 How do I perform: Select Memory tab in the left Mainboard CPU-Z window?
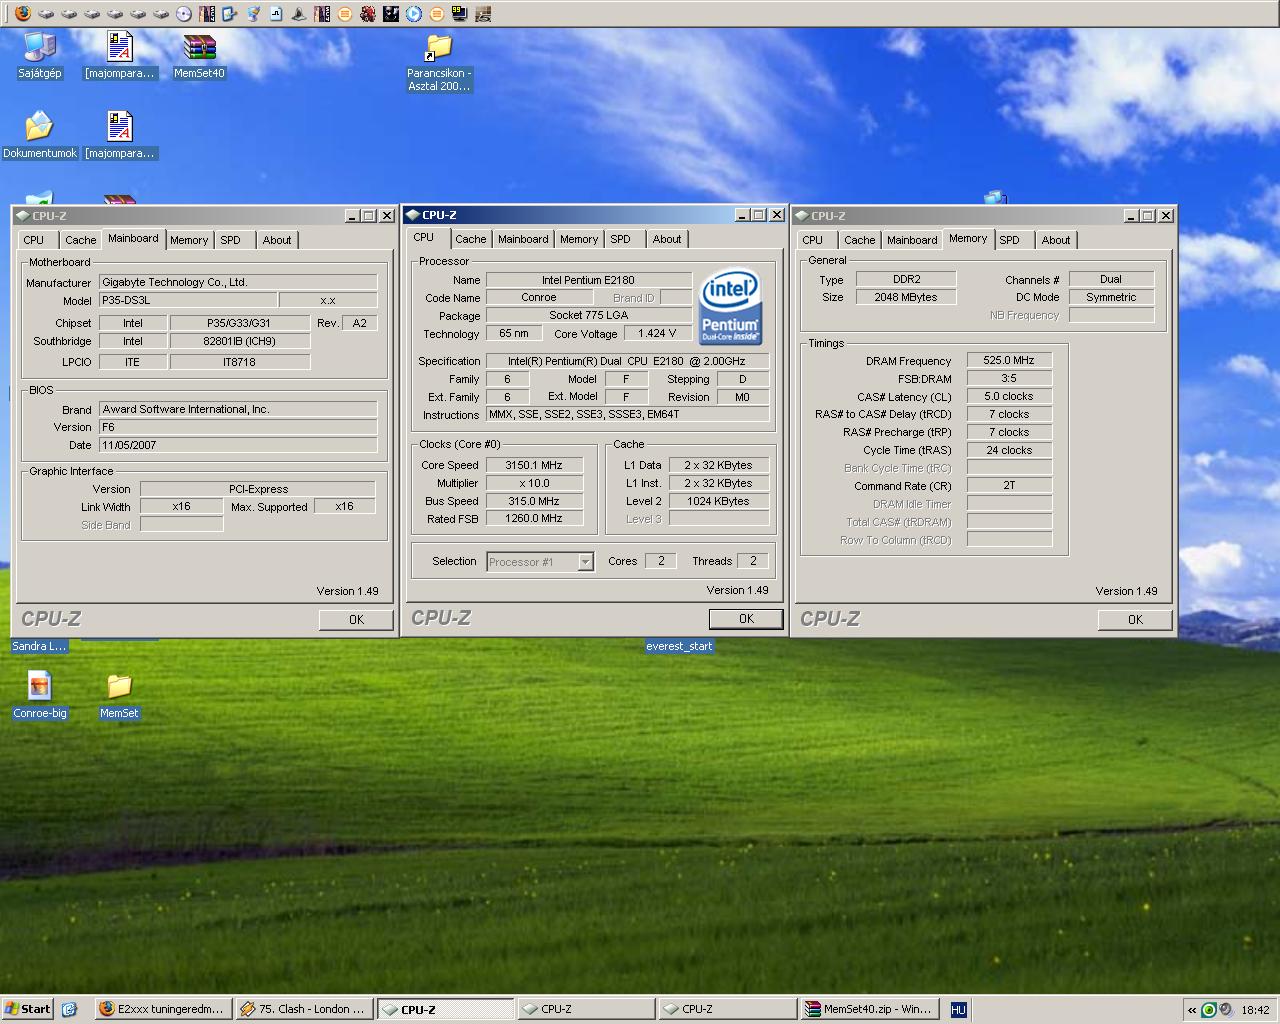pos(188,240)
